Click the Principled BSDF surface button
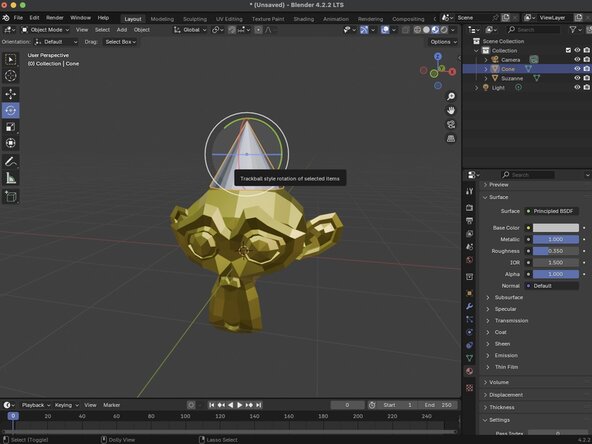592x444 pixels. 551,211
